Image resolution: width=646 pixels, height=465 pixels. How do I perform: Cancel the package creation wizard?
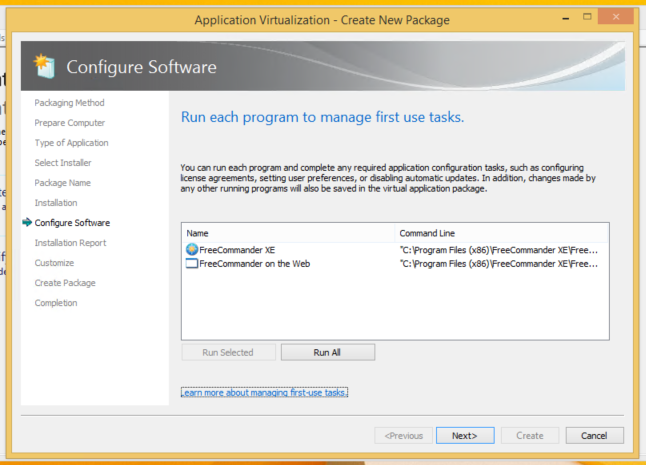(x=594, y=435)
